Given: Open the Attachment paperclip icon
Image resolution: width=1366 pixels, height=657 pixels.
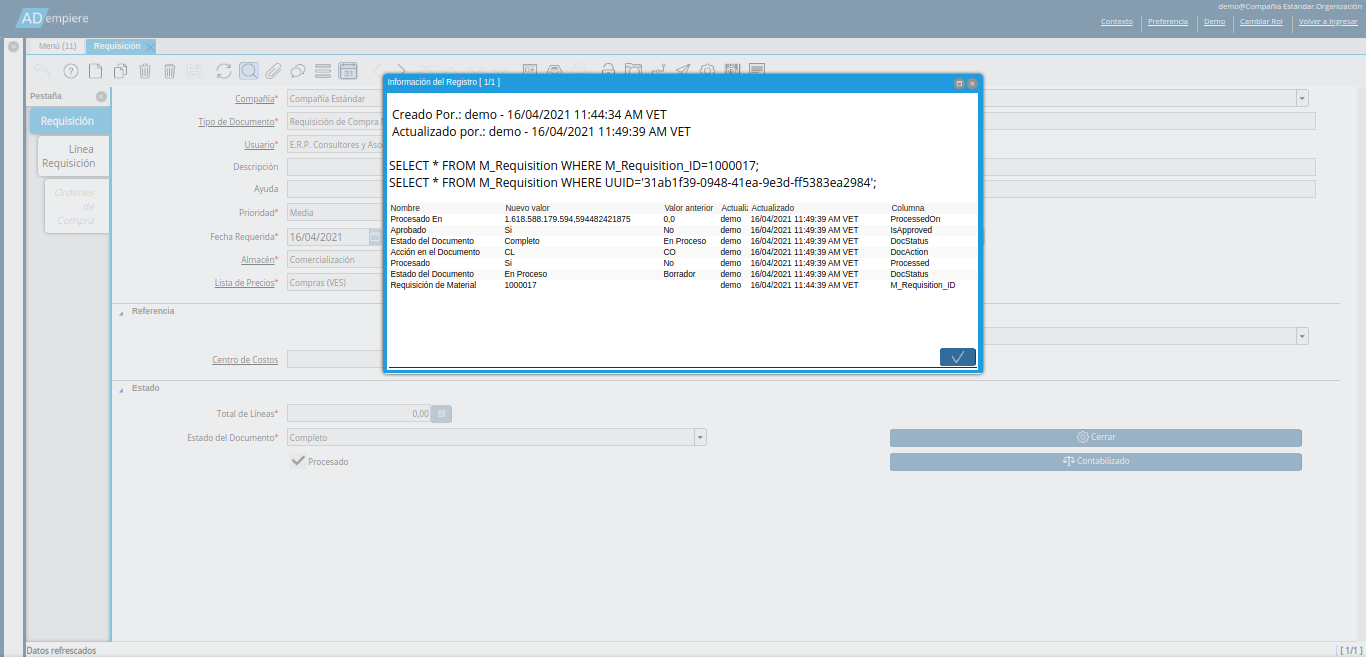Looking at the screenshot, I should [x=273, y=71].
